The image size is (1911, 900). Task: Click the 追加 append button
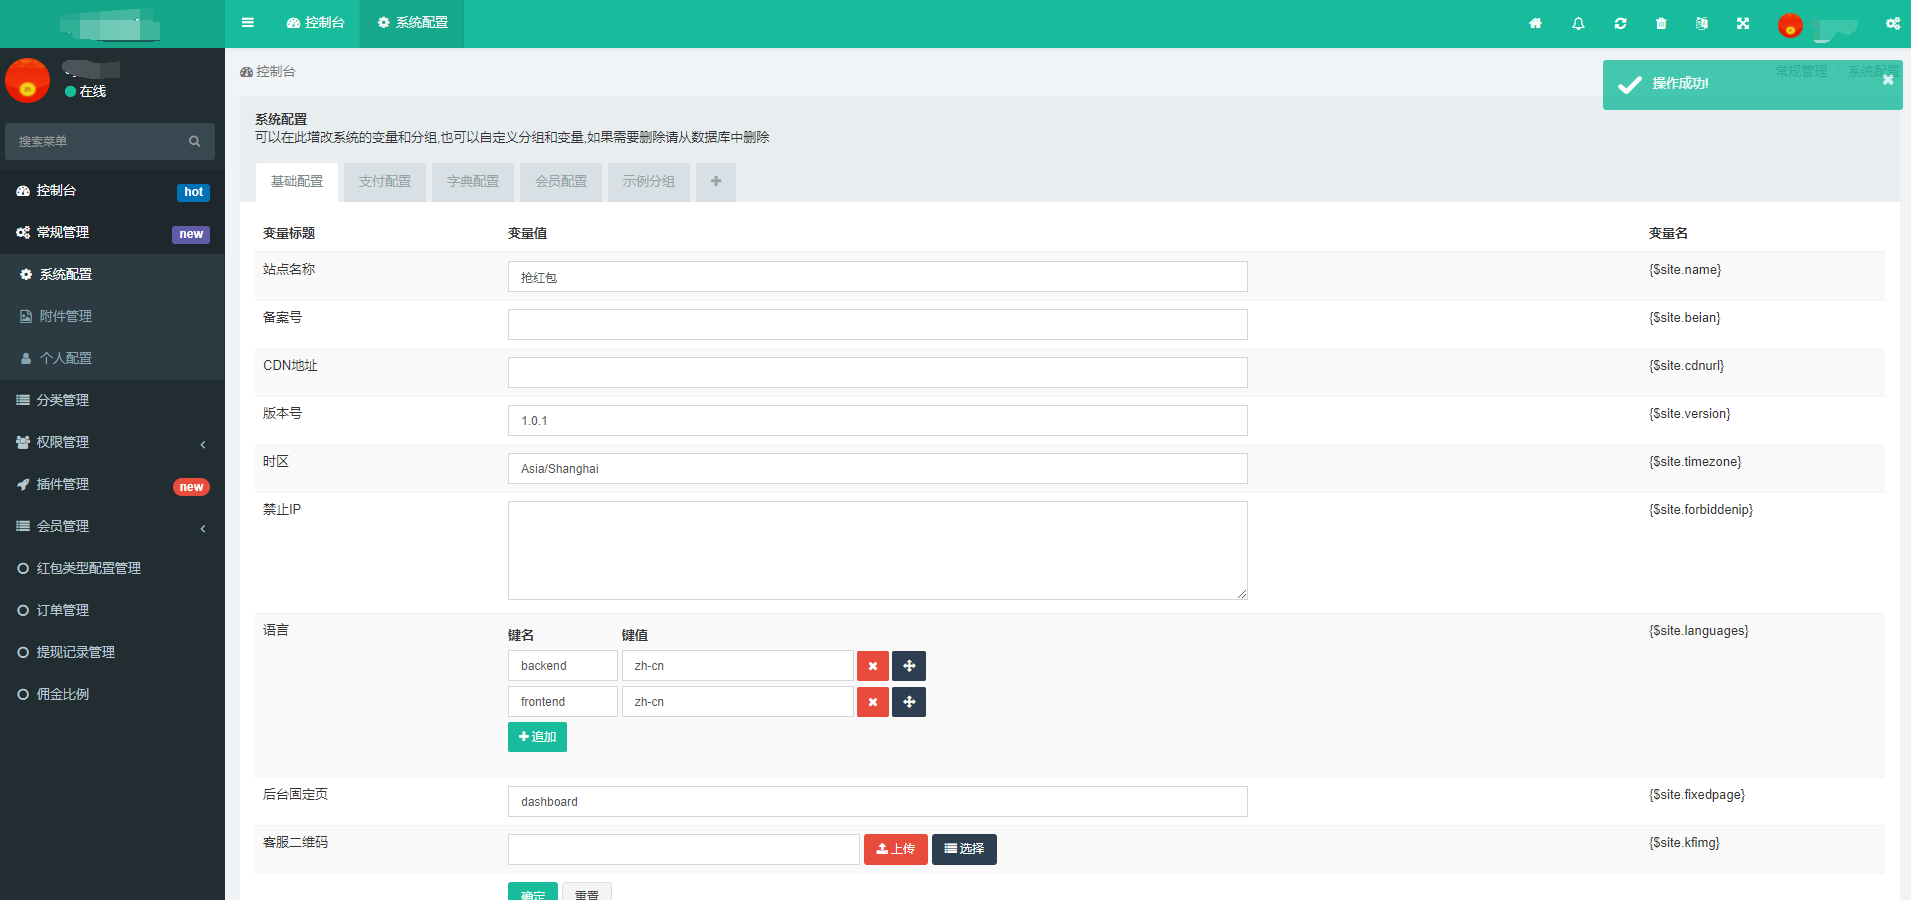pos(537,737)
